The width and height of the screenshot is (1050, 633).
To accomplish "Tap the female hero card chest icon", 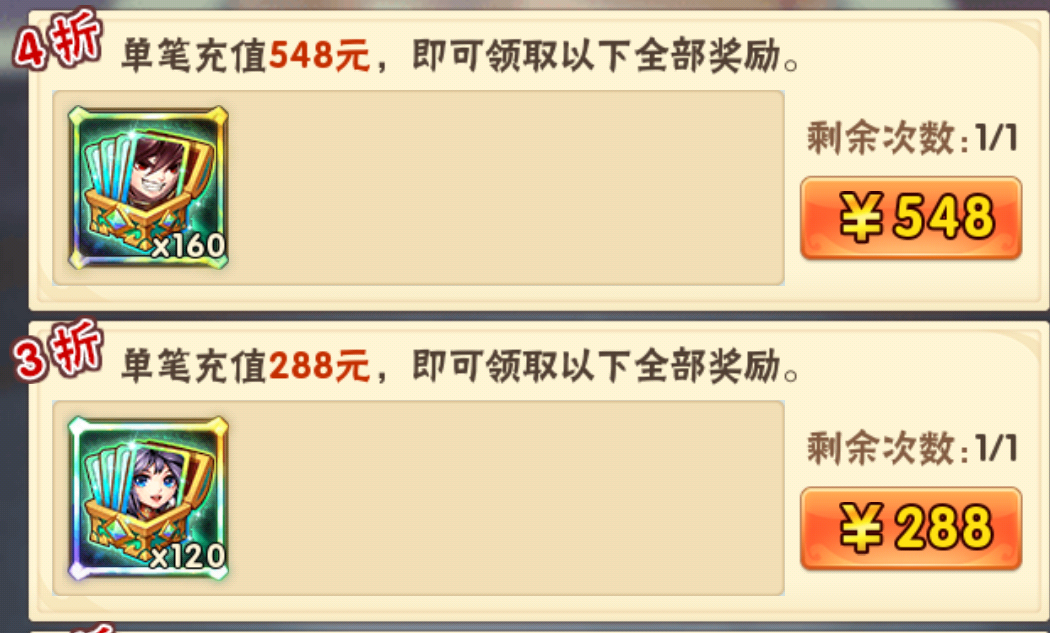I will (148, 498).
